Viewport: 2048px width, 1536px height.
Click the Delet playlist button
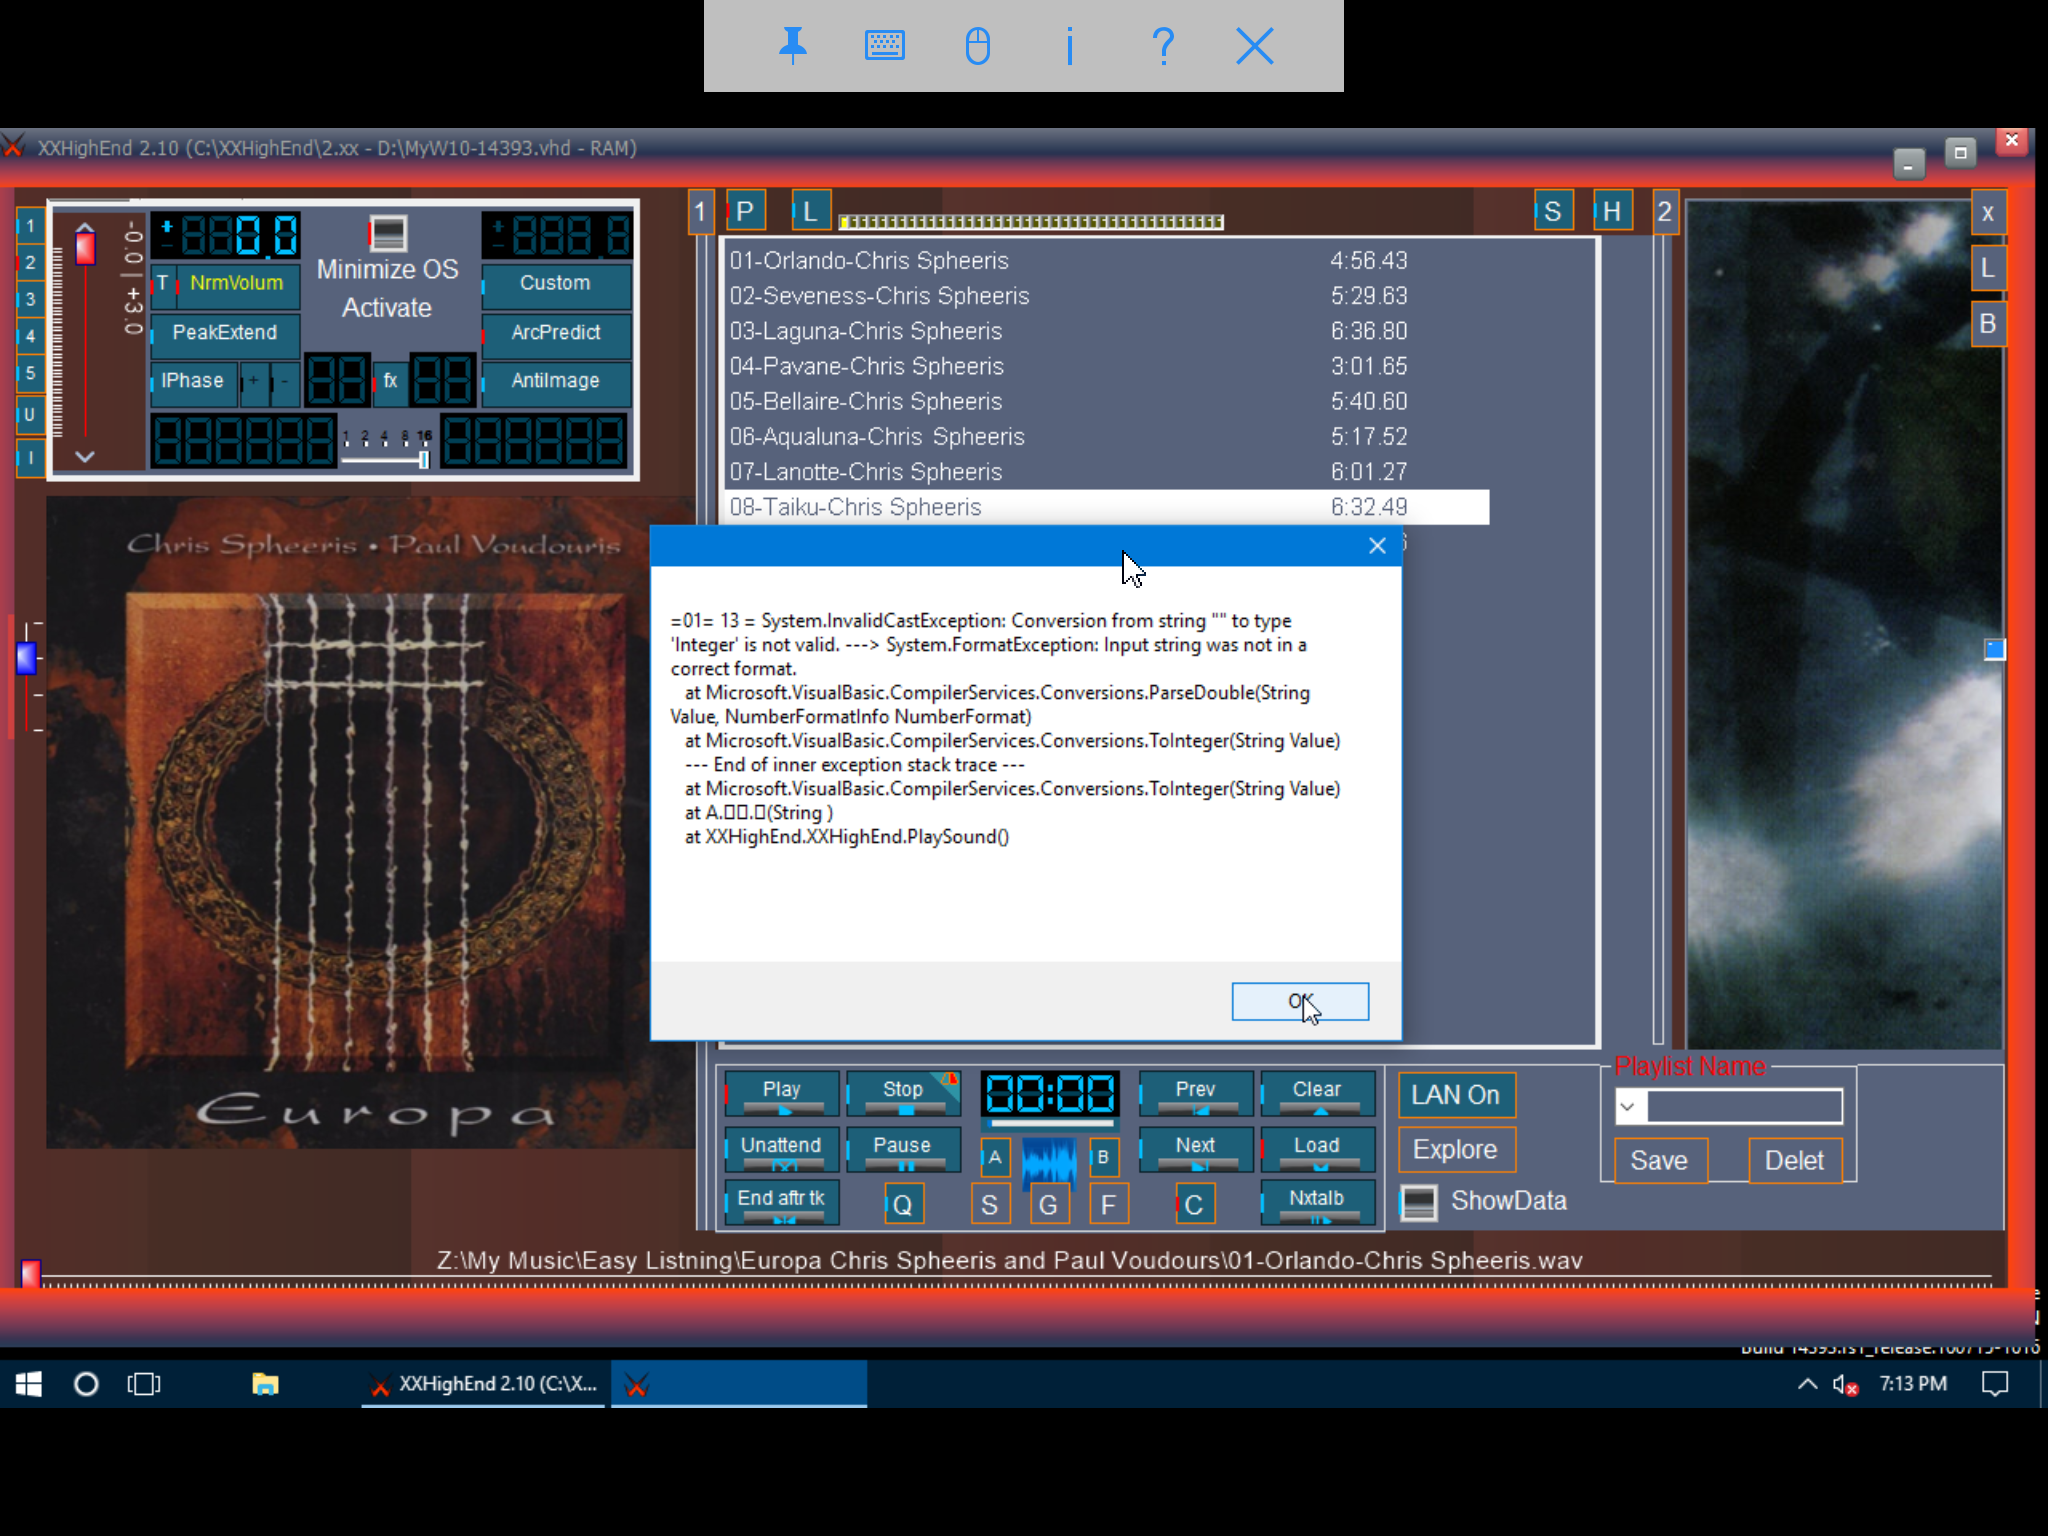1795,1161
